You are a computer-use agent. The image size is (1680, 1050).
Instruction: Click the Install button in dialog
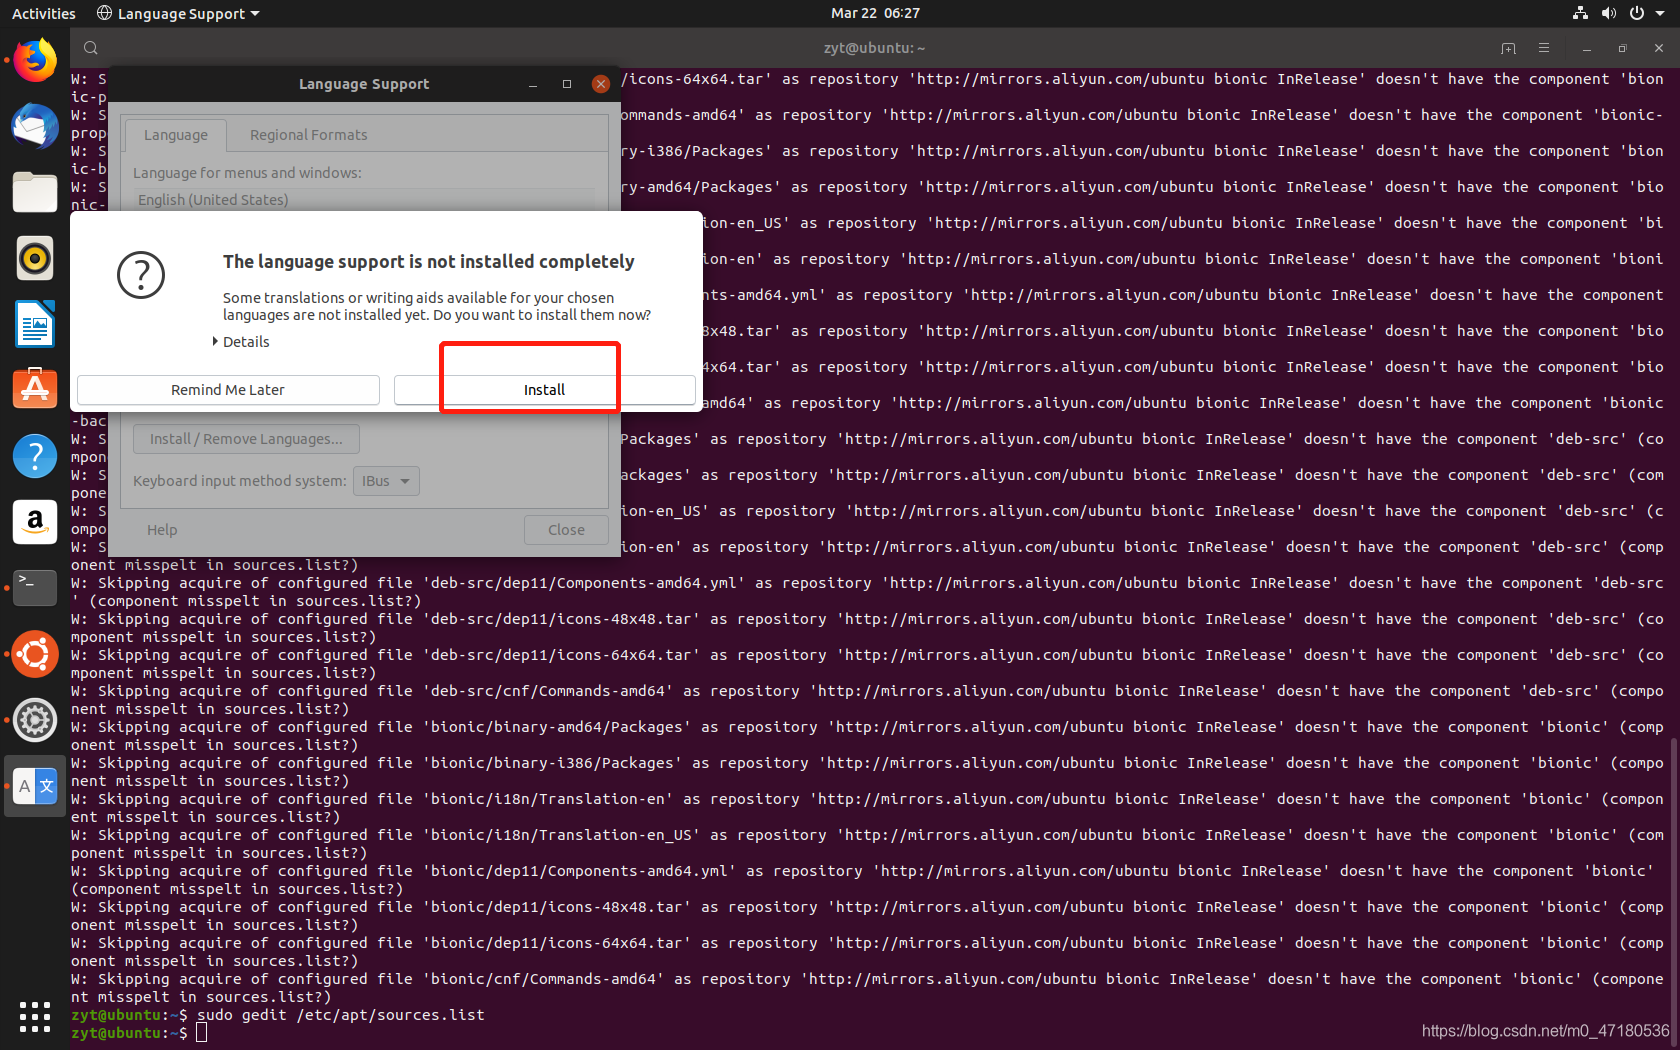point(544,390)
